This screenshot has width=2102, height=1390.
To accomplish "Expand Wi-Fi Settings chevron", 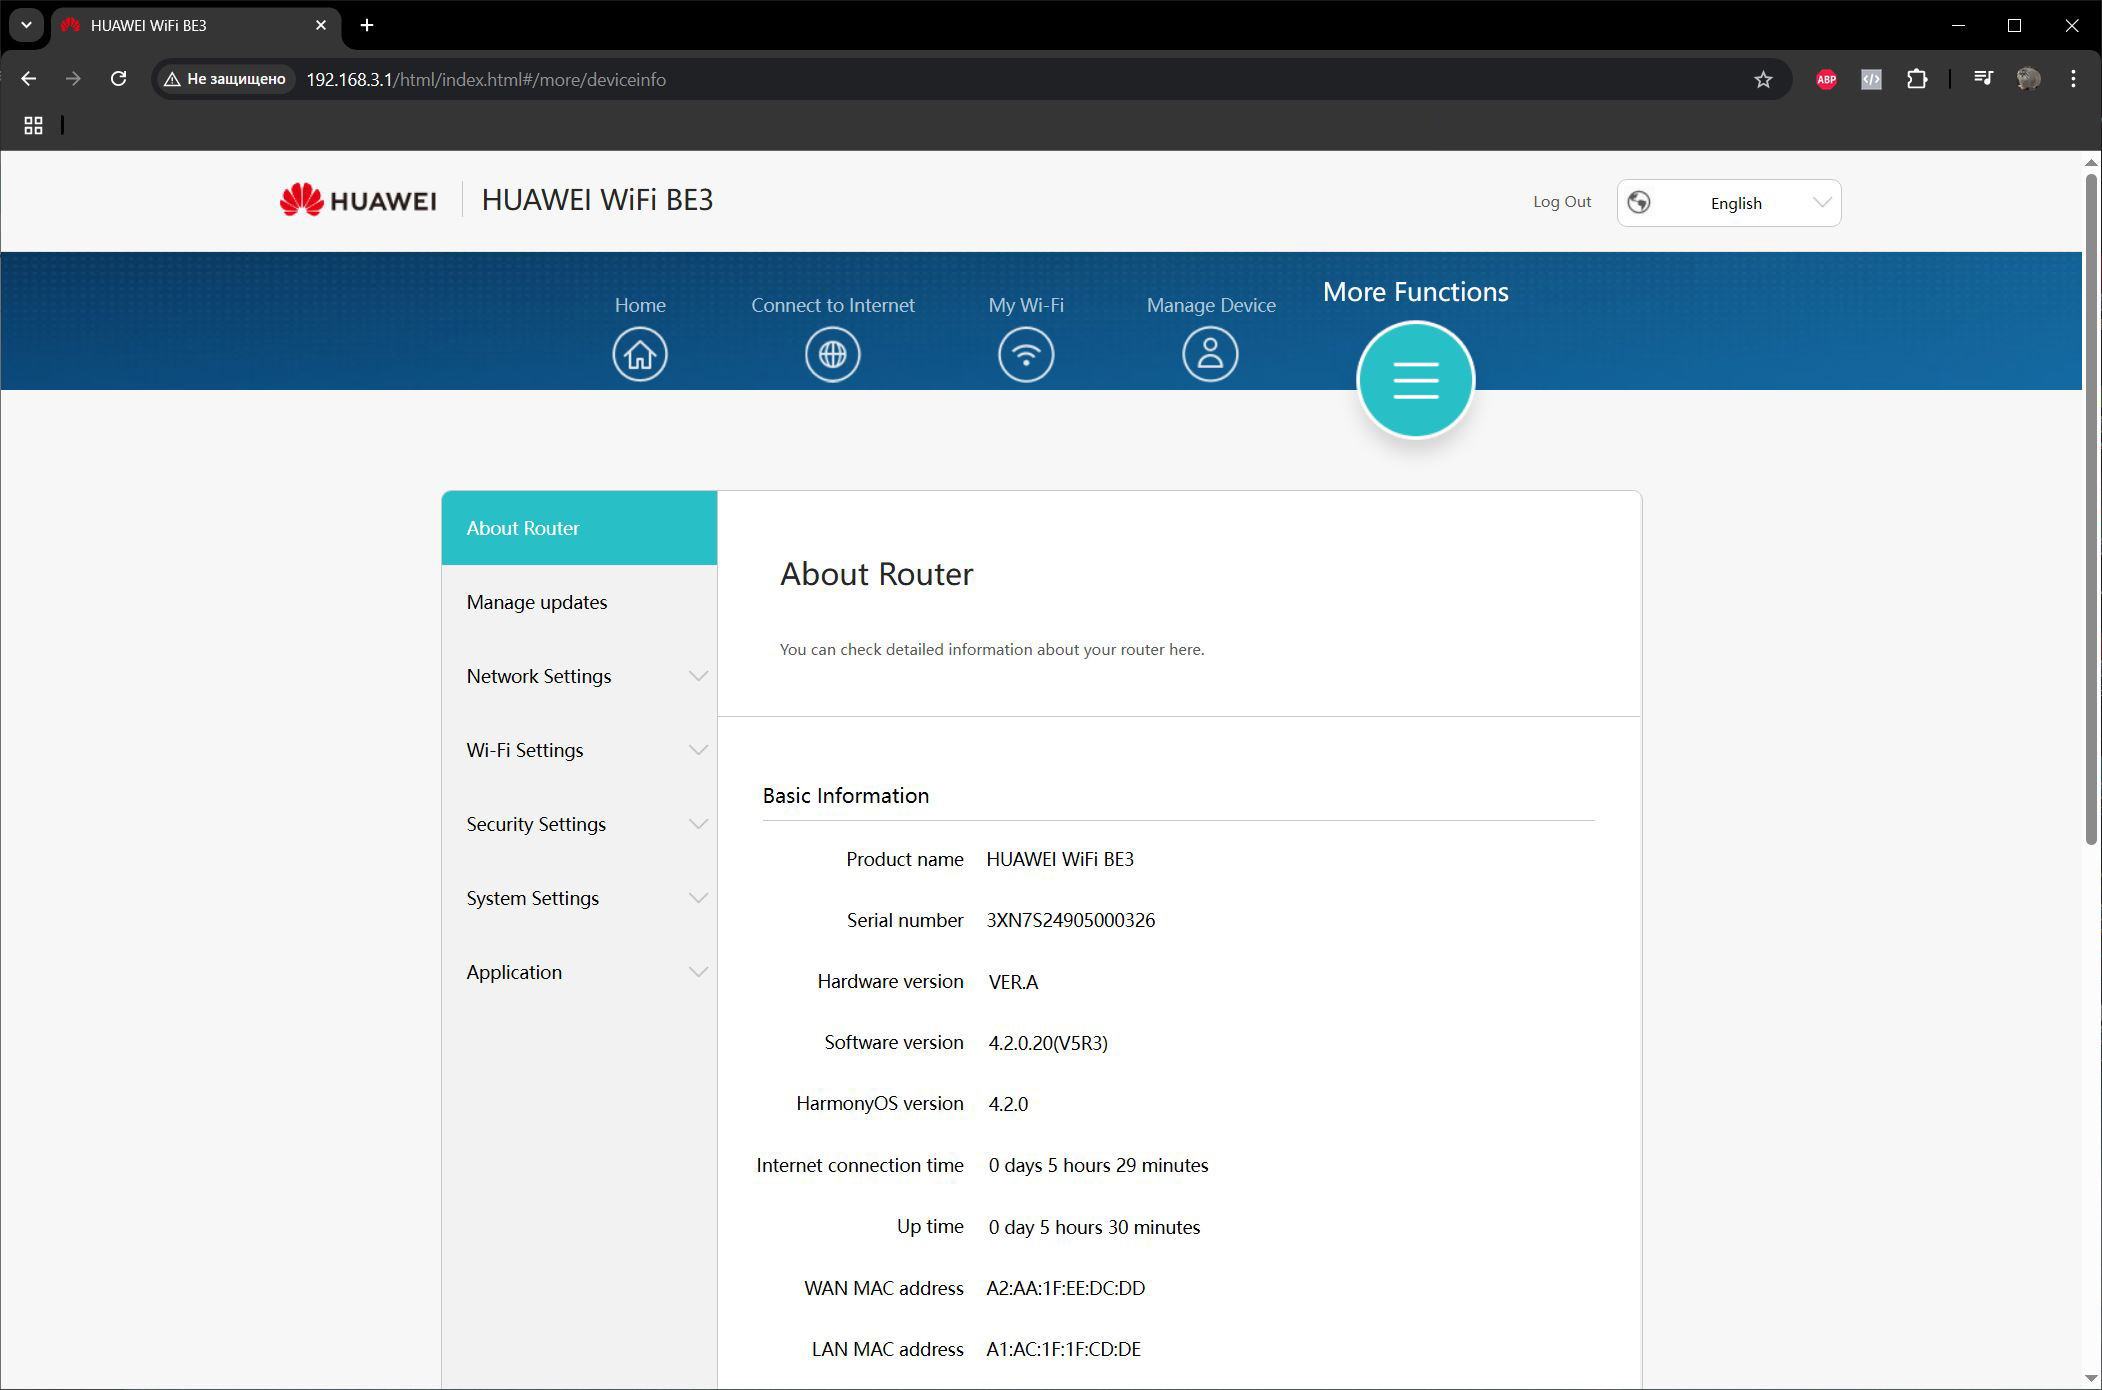I will click(698, 750).
